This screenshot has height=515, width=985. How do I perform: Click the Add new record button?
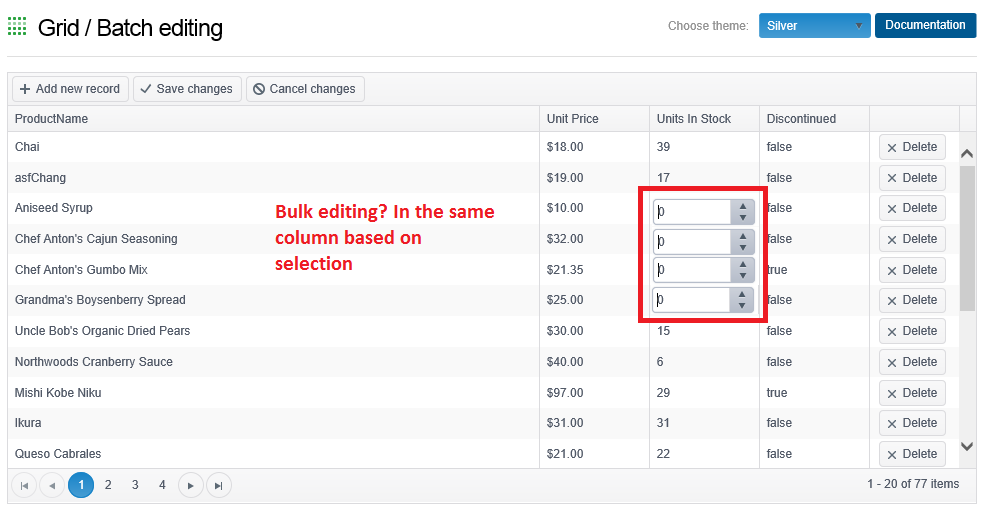(70, 89)
